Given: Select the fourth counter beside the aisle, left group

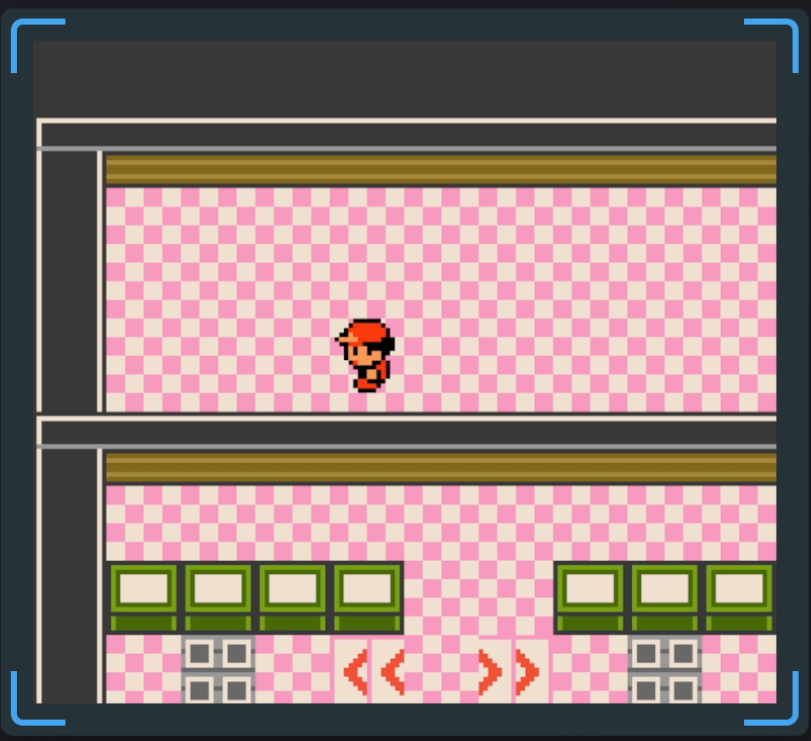Looking at the screenshot, I should [x=367, y=597].
